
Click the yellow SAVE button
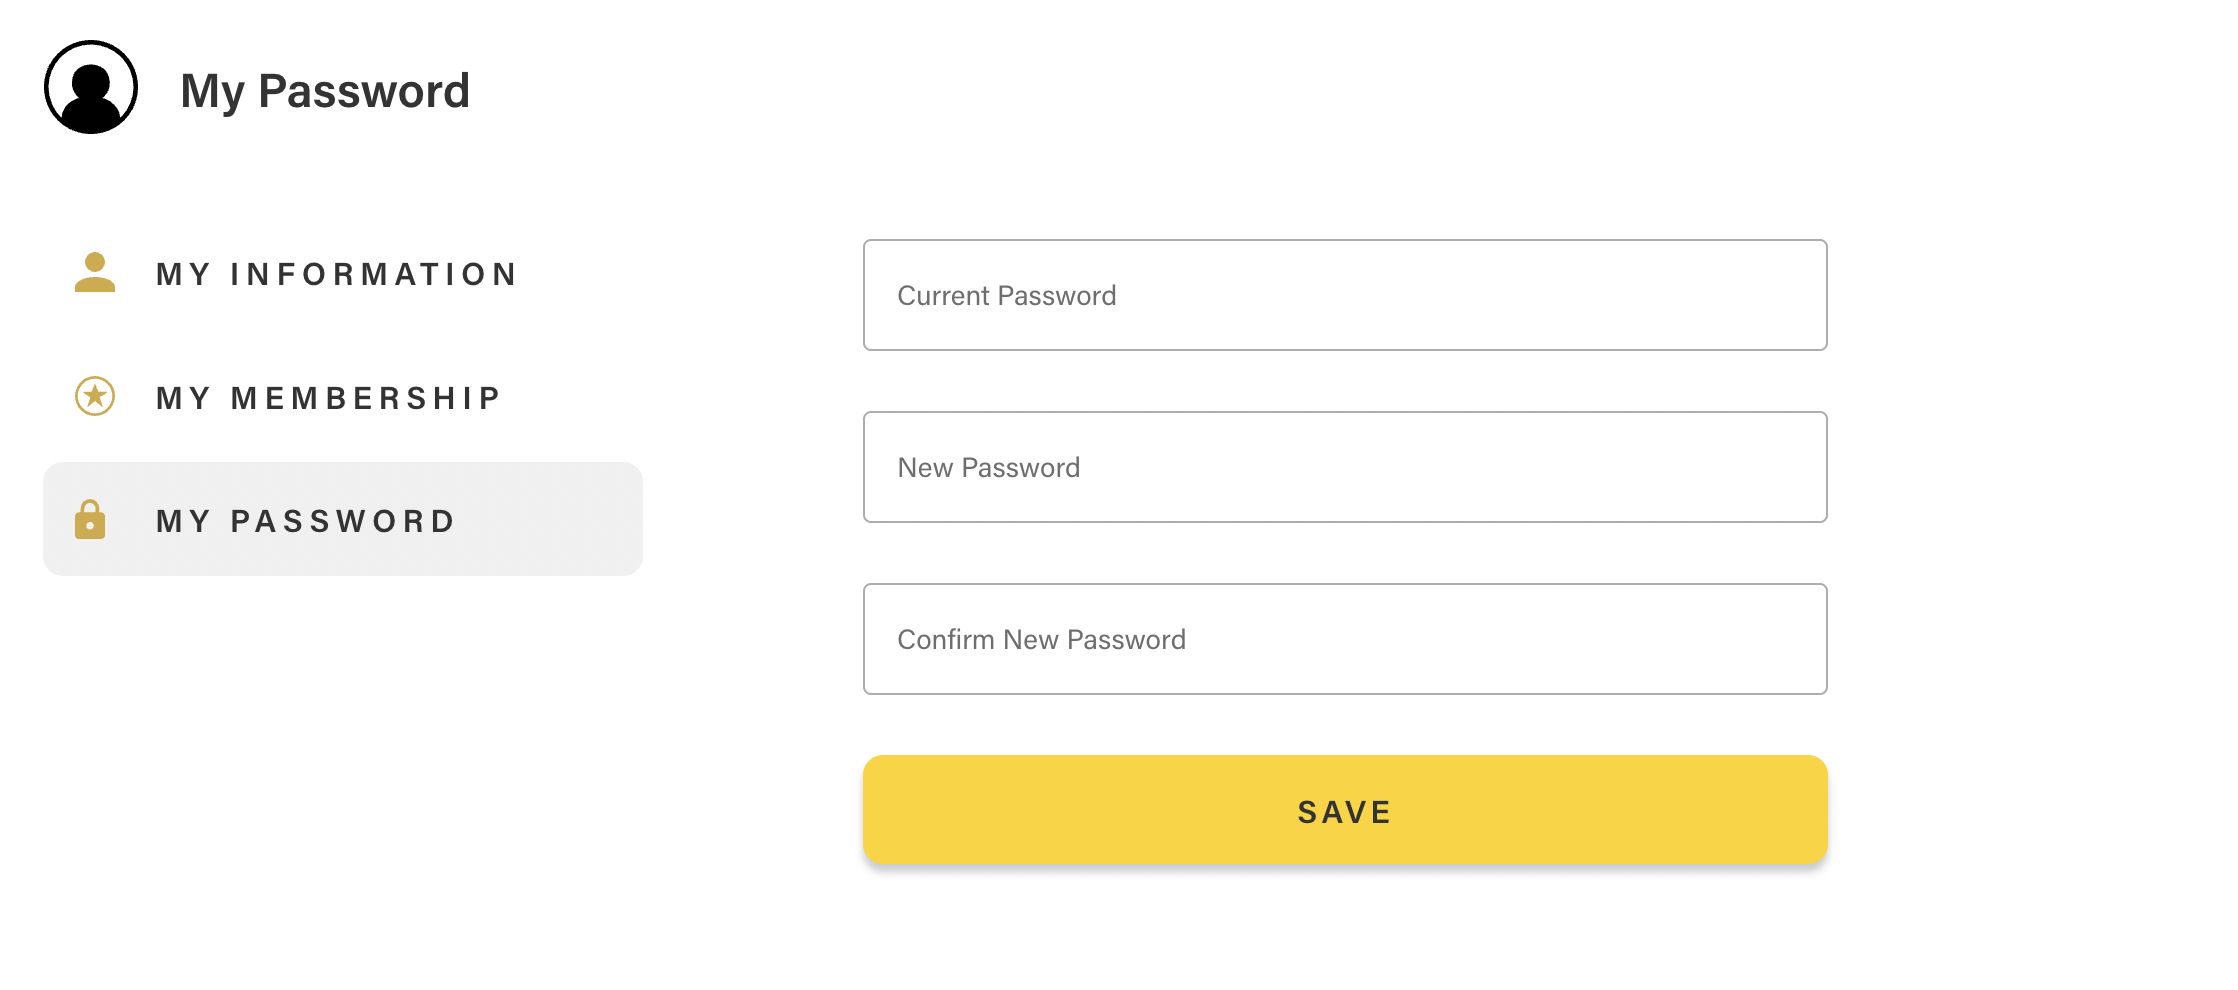point(1345,810)
